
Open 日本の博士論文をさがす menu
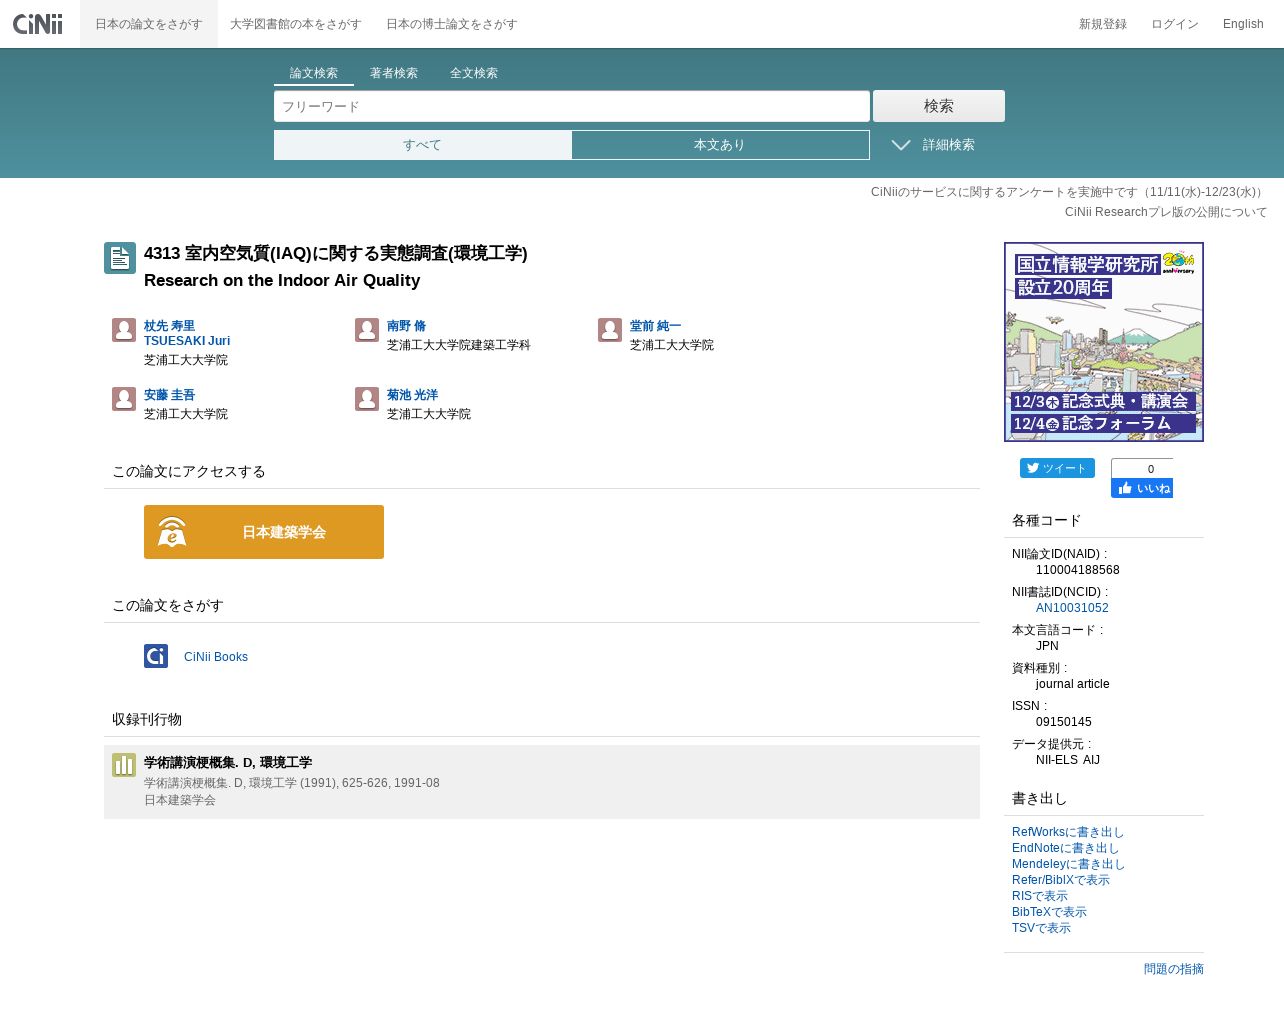tap(452, 24)
